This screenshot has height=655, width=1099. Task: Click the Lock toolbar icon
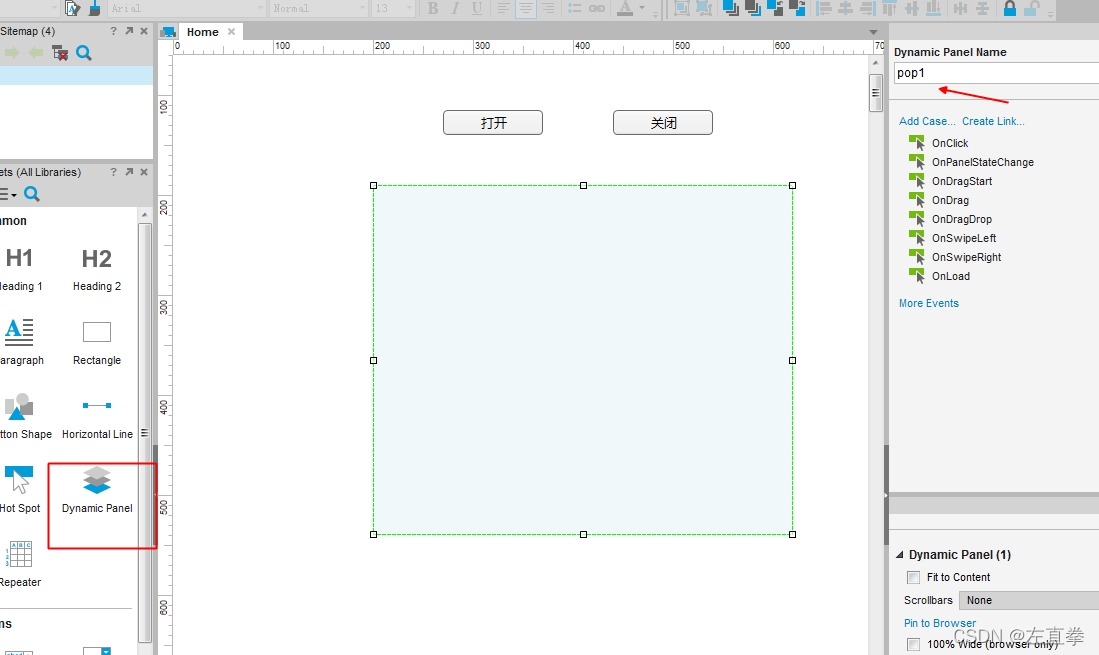1009,8
